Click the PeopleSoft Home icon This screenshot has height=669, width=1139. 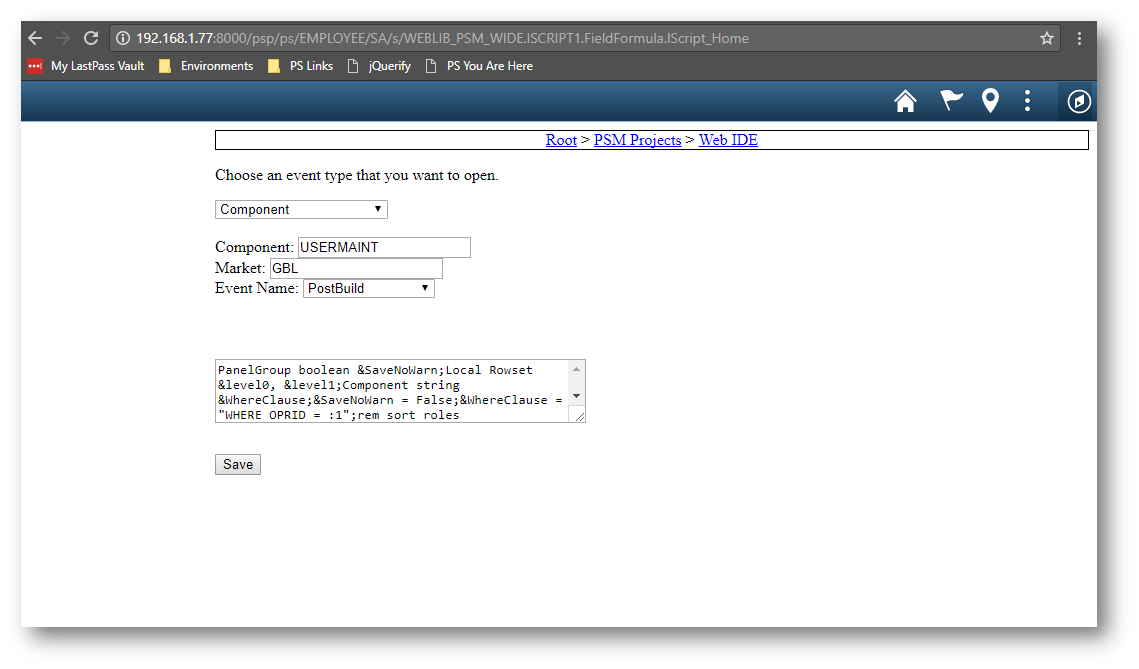[905, 101]
